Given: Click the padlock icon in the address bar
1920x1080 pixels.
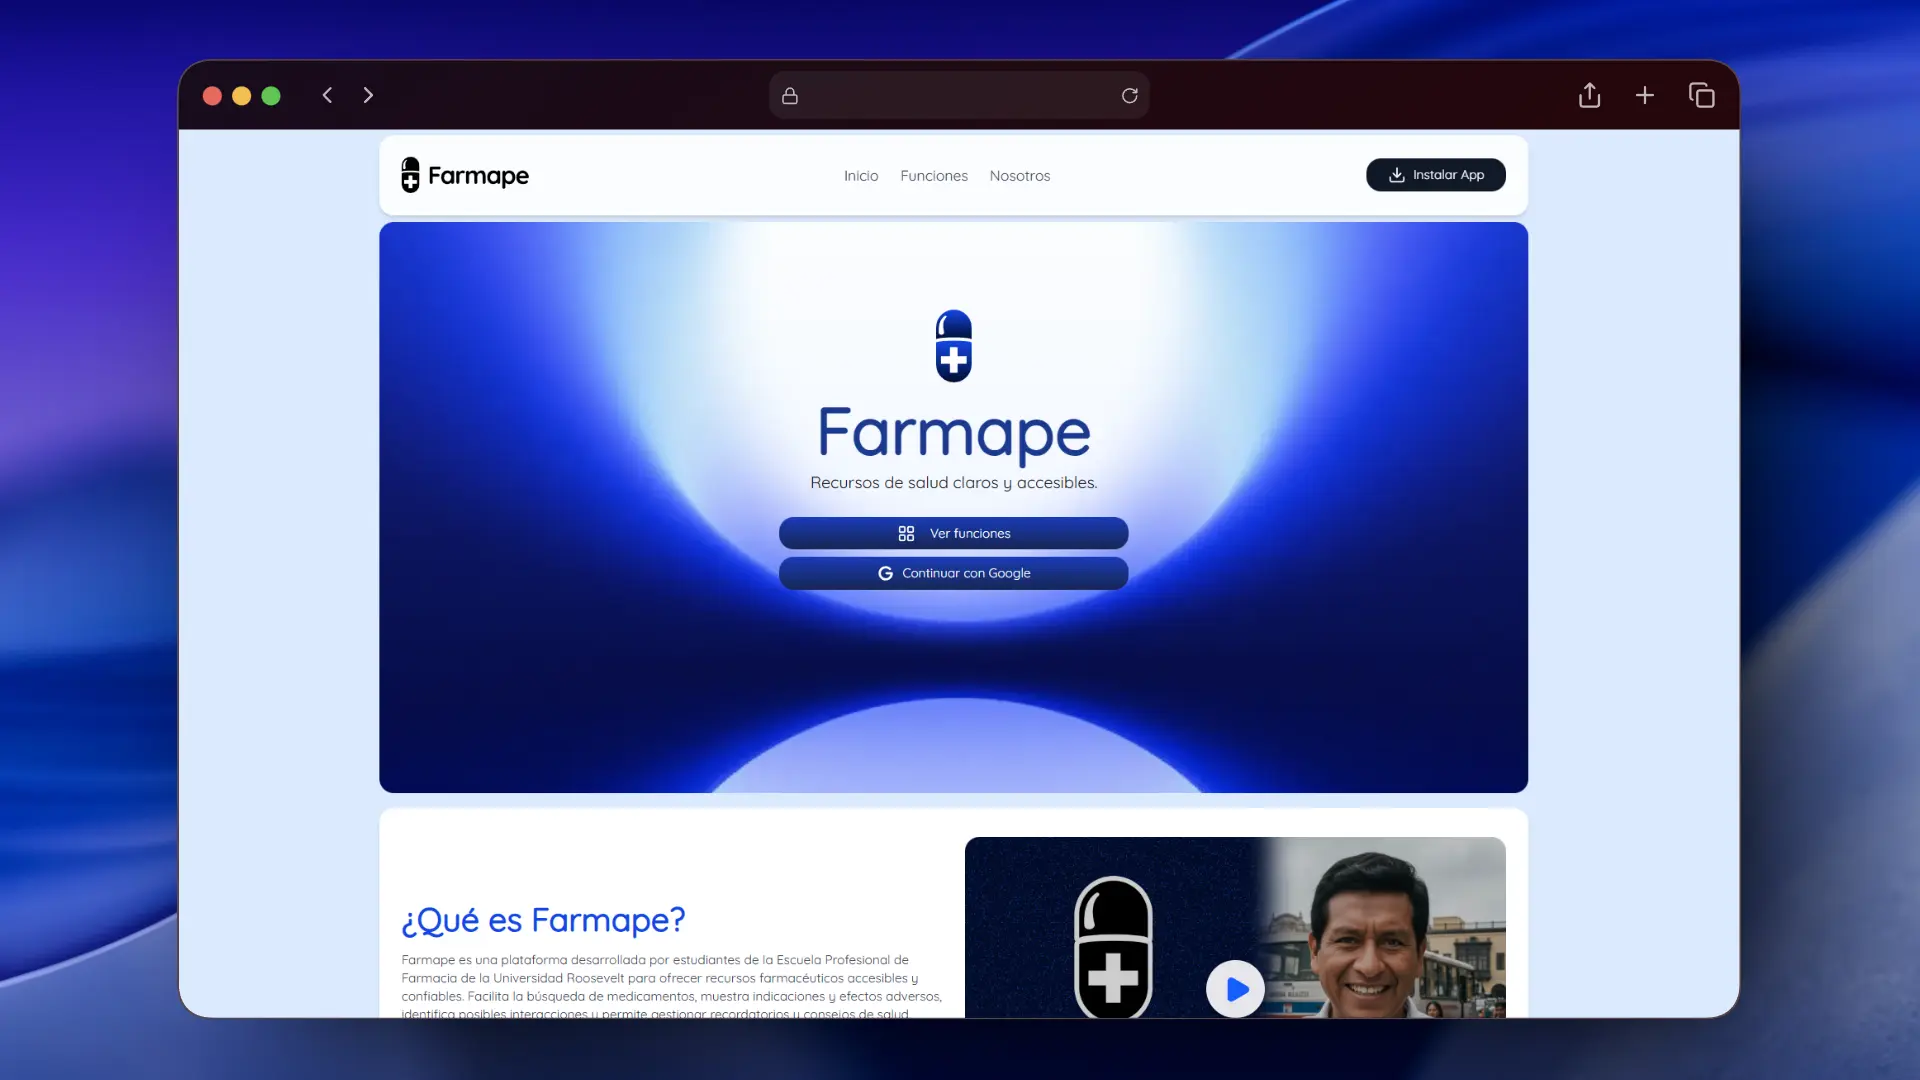Looking at the screenshot, I should pyautogui.click(x=790, y=95).
